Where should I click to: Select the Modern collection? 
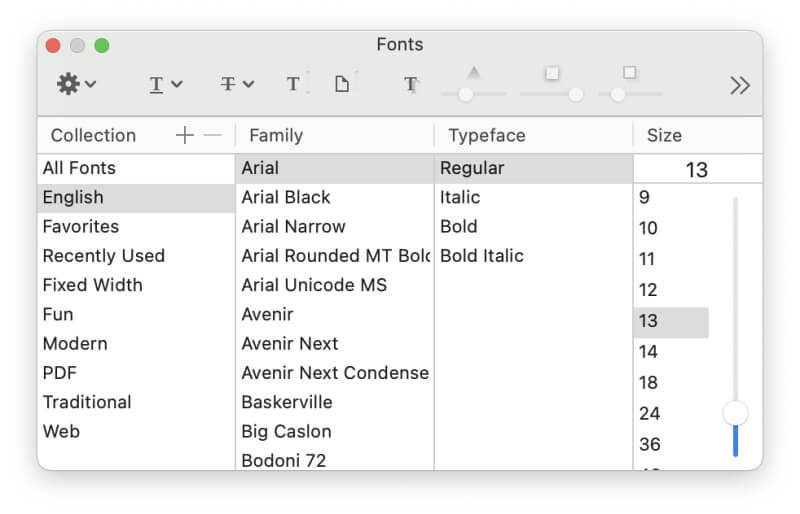136,344
